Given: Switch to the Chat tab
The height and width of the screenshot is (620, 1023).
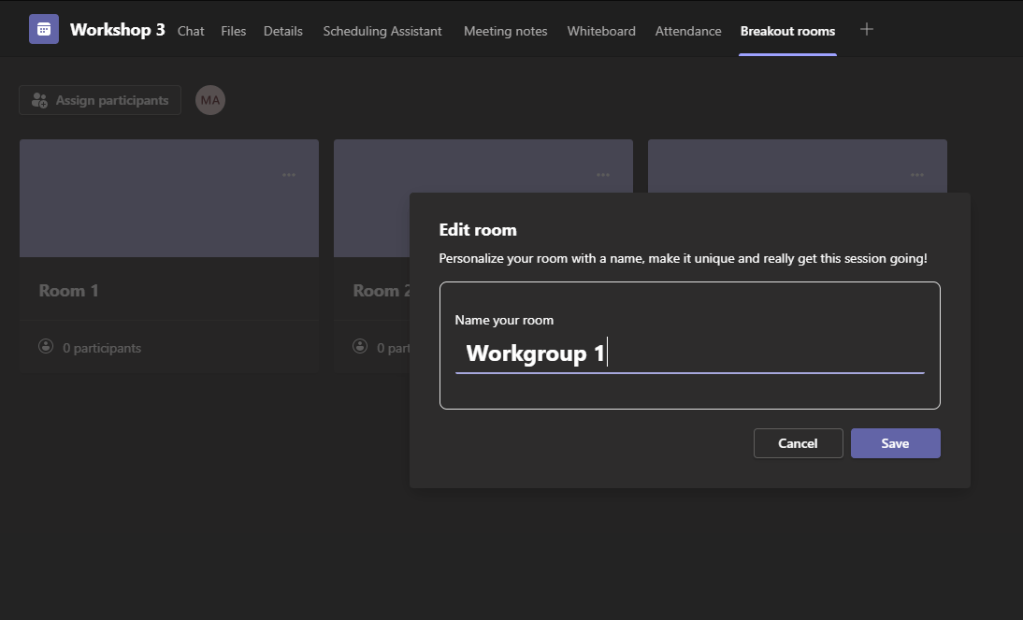Looking at the screenshot, I should pyautogui.click(x=191, y=31).
